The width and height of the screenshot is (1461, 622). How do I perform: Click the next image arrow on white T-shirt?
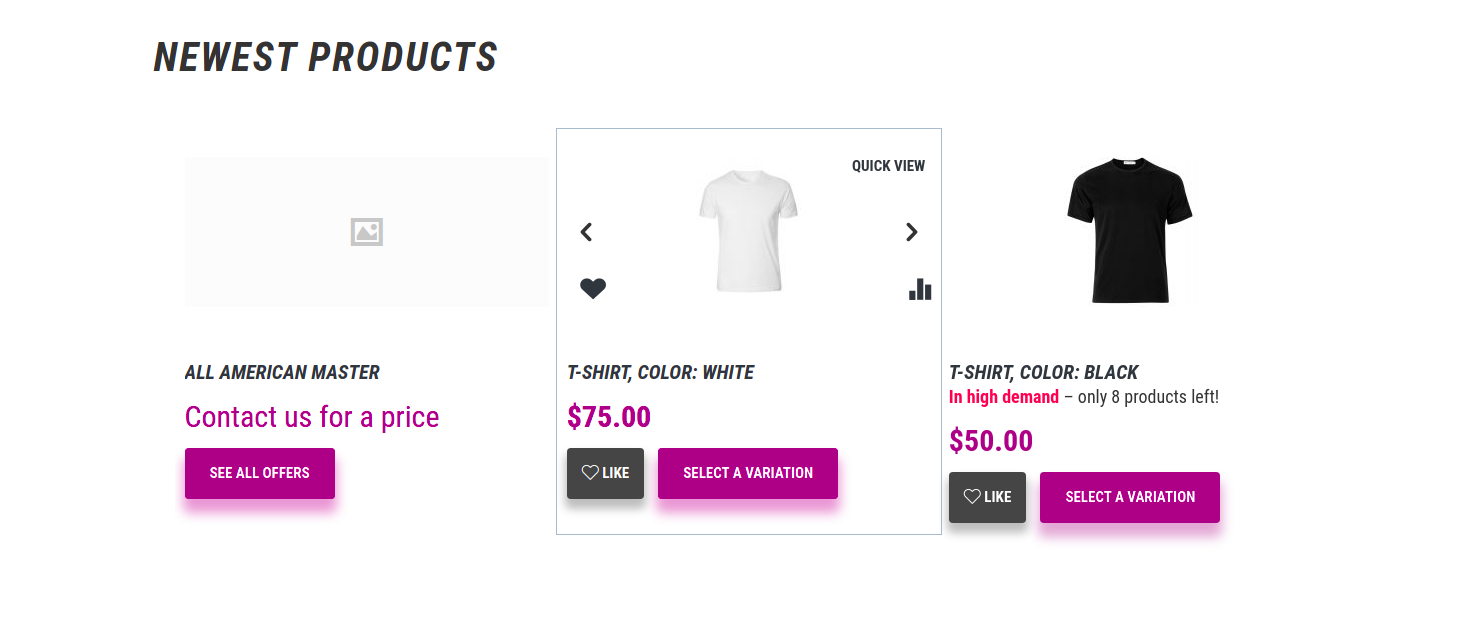(911, 232)
